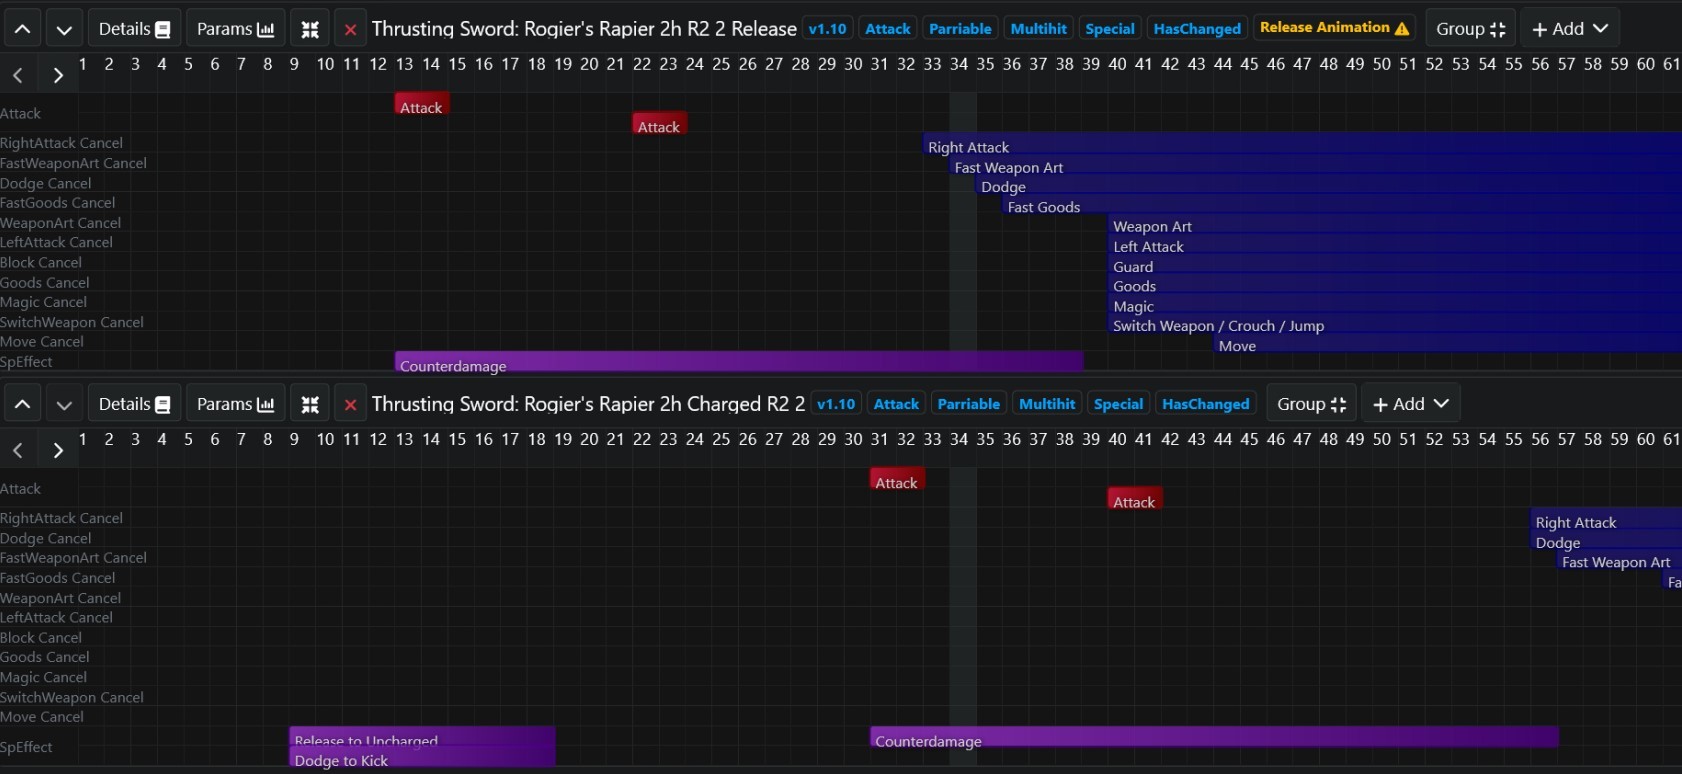Screen dimensions: 1682x774
Task: Click Attack tag on Release animation header
Action: tap(888, 29)
